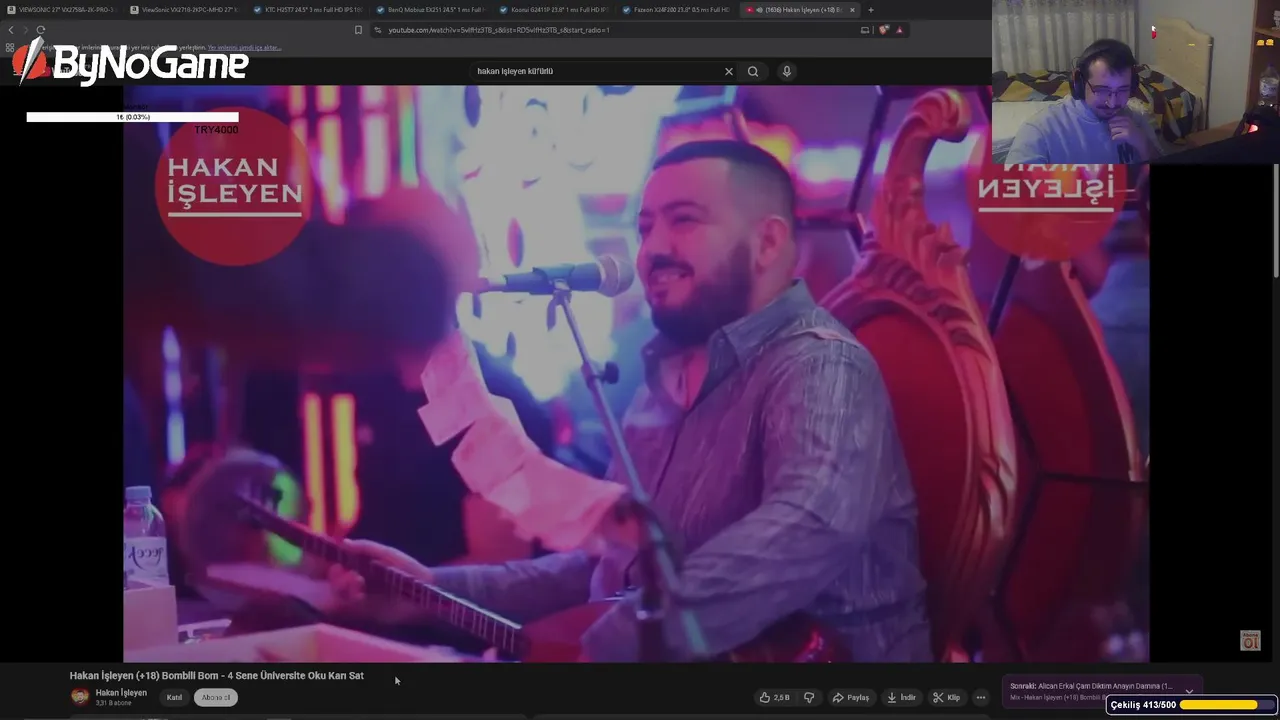Switch to KTC H25T7 tab
Viewport: 1280px width, 720px height.
(306, 10)
